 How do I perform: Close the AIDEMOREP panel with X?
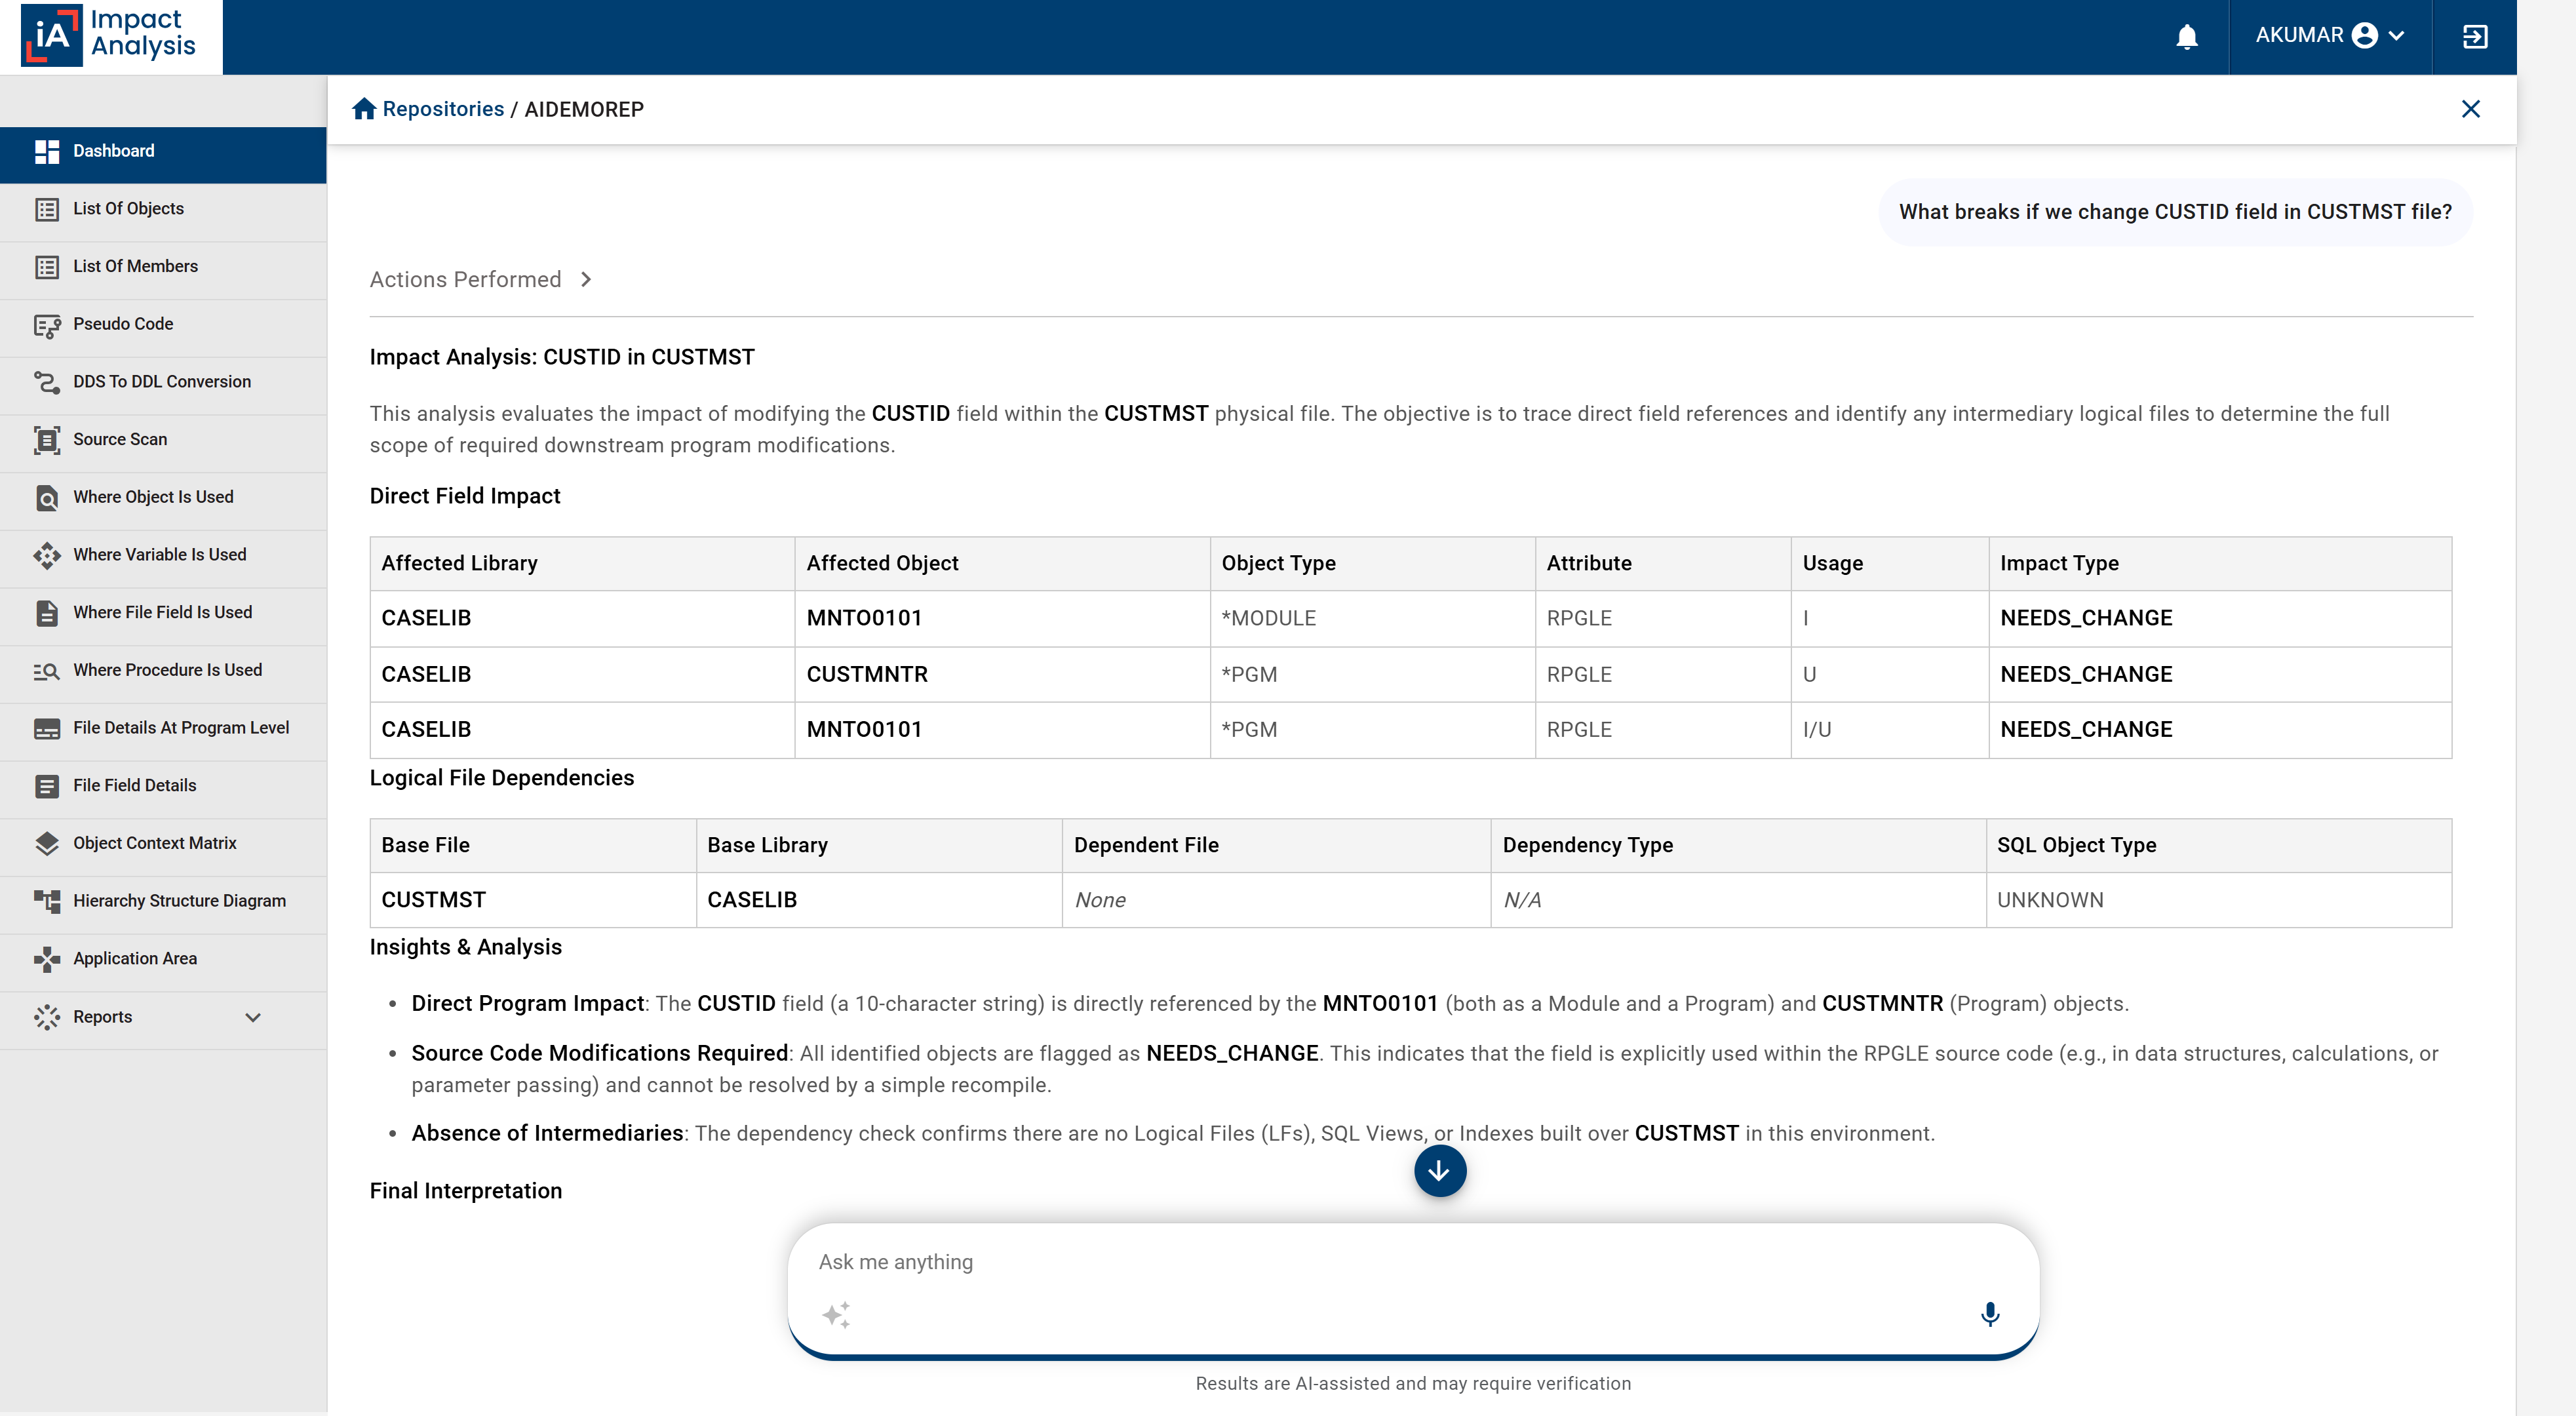click(2470, 109)
